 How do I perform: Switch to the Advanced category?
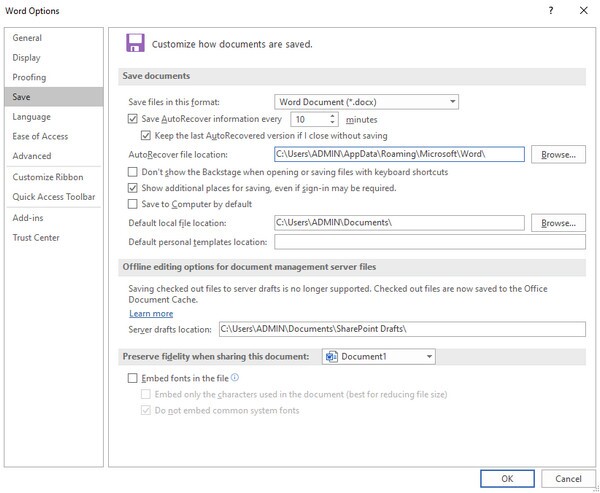[32, 156]
